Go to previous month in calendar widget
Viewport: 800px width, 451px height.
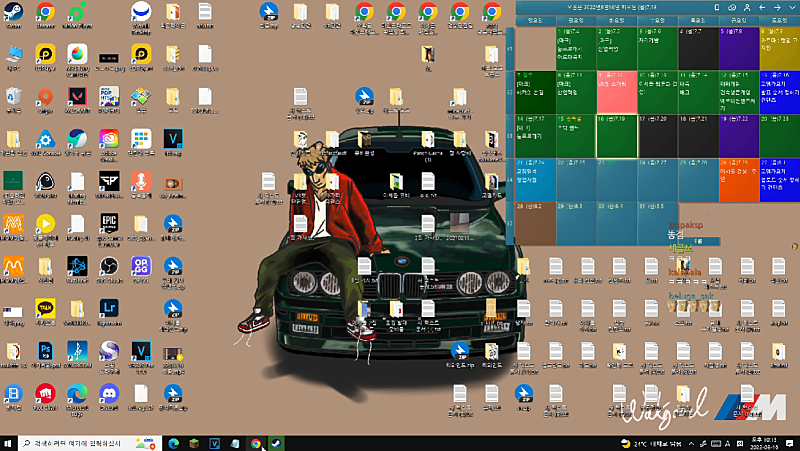point(764,7)
